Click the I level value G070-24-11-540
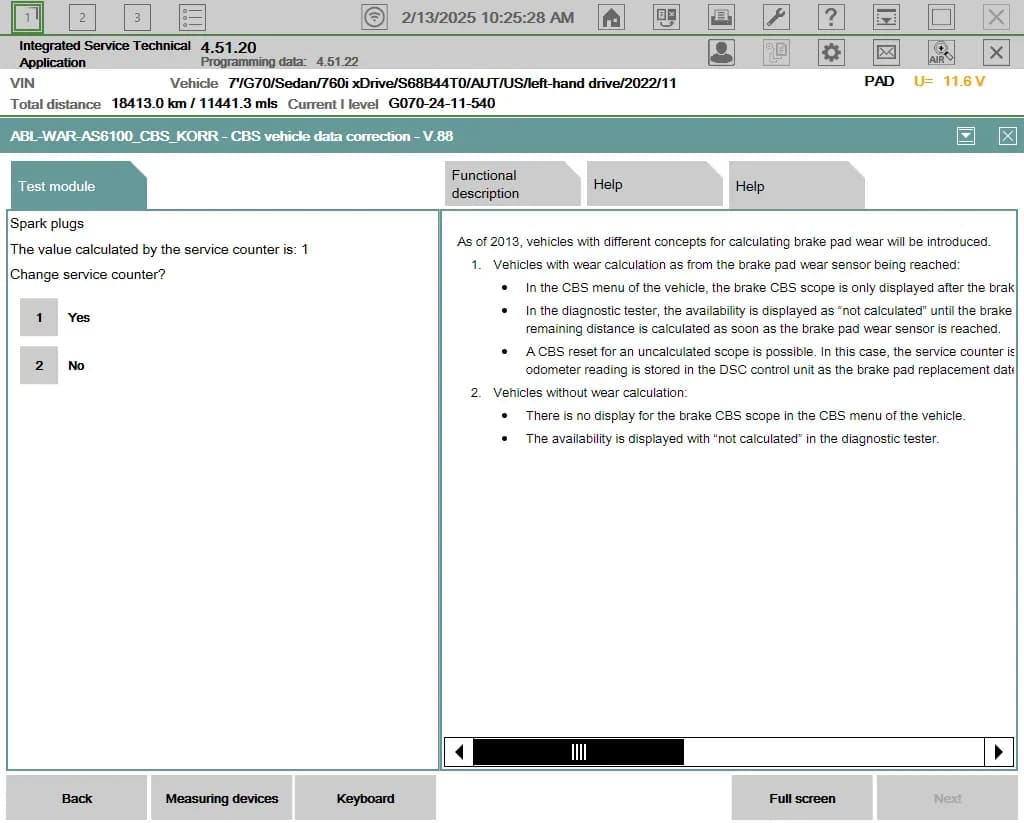This screenshot has width=1024, height=823. [441, 103]
